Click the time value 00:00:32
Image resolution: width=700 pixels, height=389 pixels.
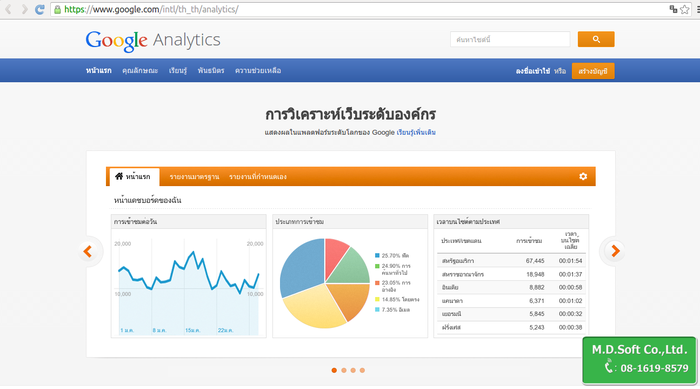(x=570, y=314)
